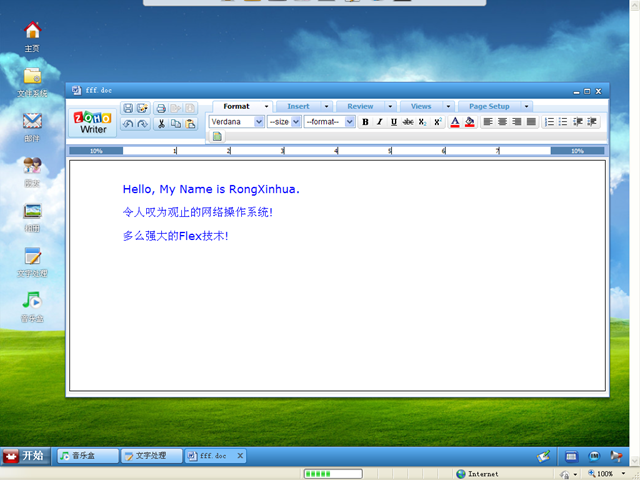Open the 文字处理 word processor desktop icon
The image size is (640, 480).
[32, 262]
